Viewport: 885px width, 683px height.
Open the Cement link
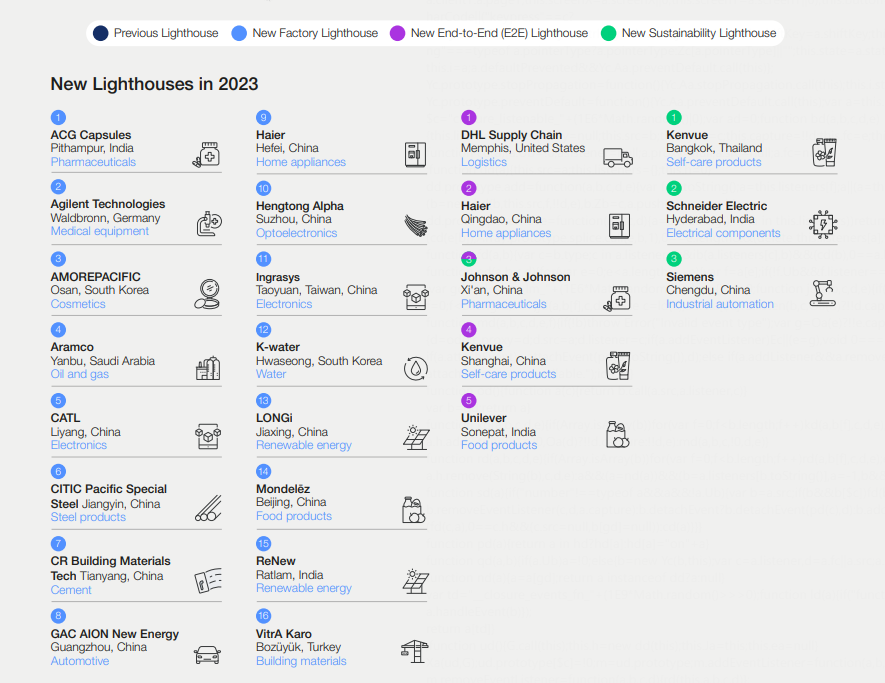(x=71, y=590)
